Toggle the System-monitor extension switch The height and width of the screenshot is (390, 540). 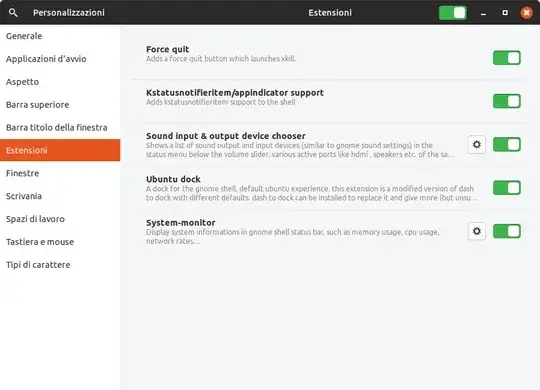click(x=507, y=231)
